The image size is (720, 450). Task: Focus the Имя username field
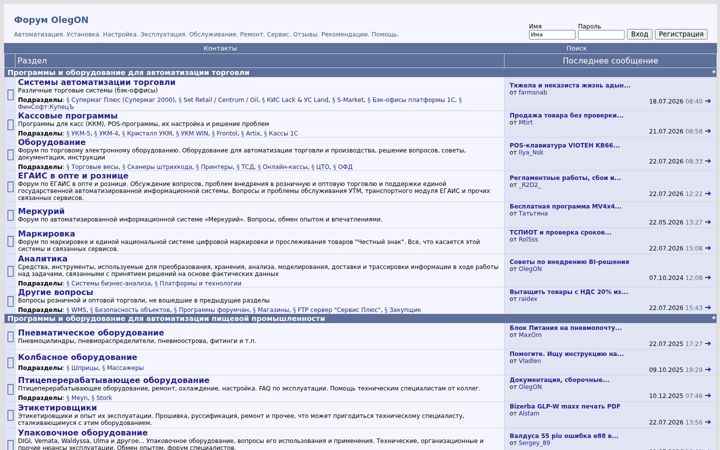pos(552,35)
